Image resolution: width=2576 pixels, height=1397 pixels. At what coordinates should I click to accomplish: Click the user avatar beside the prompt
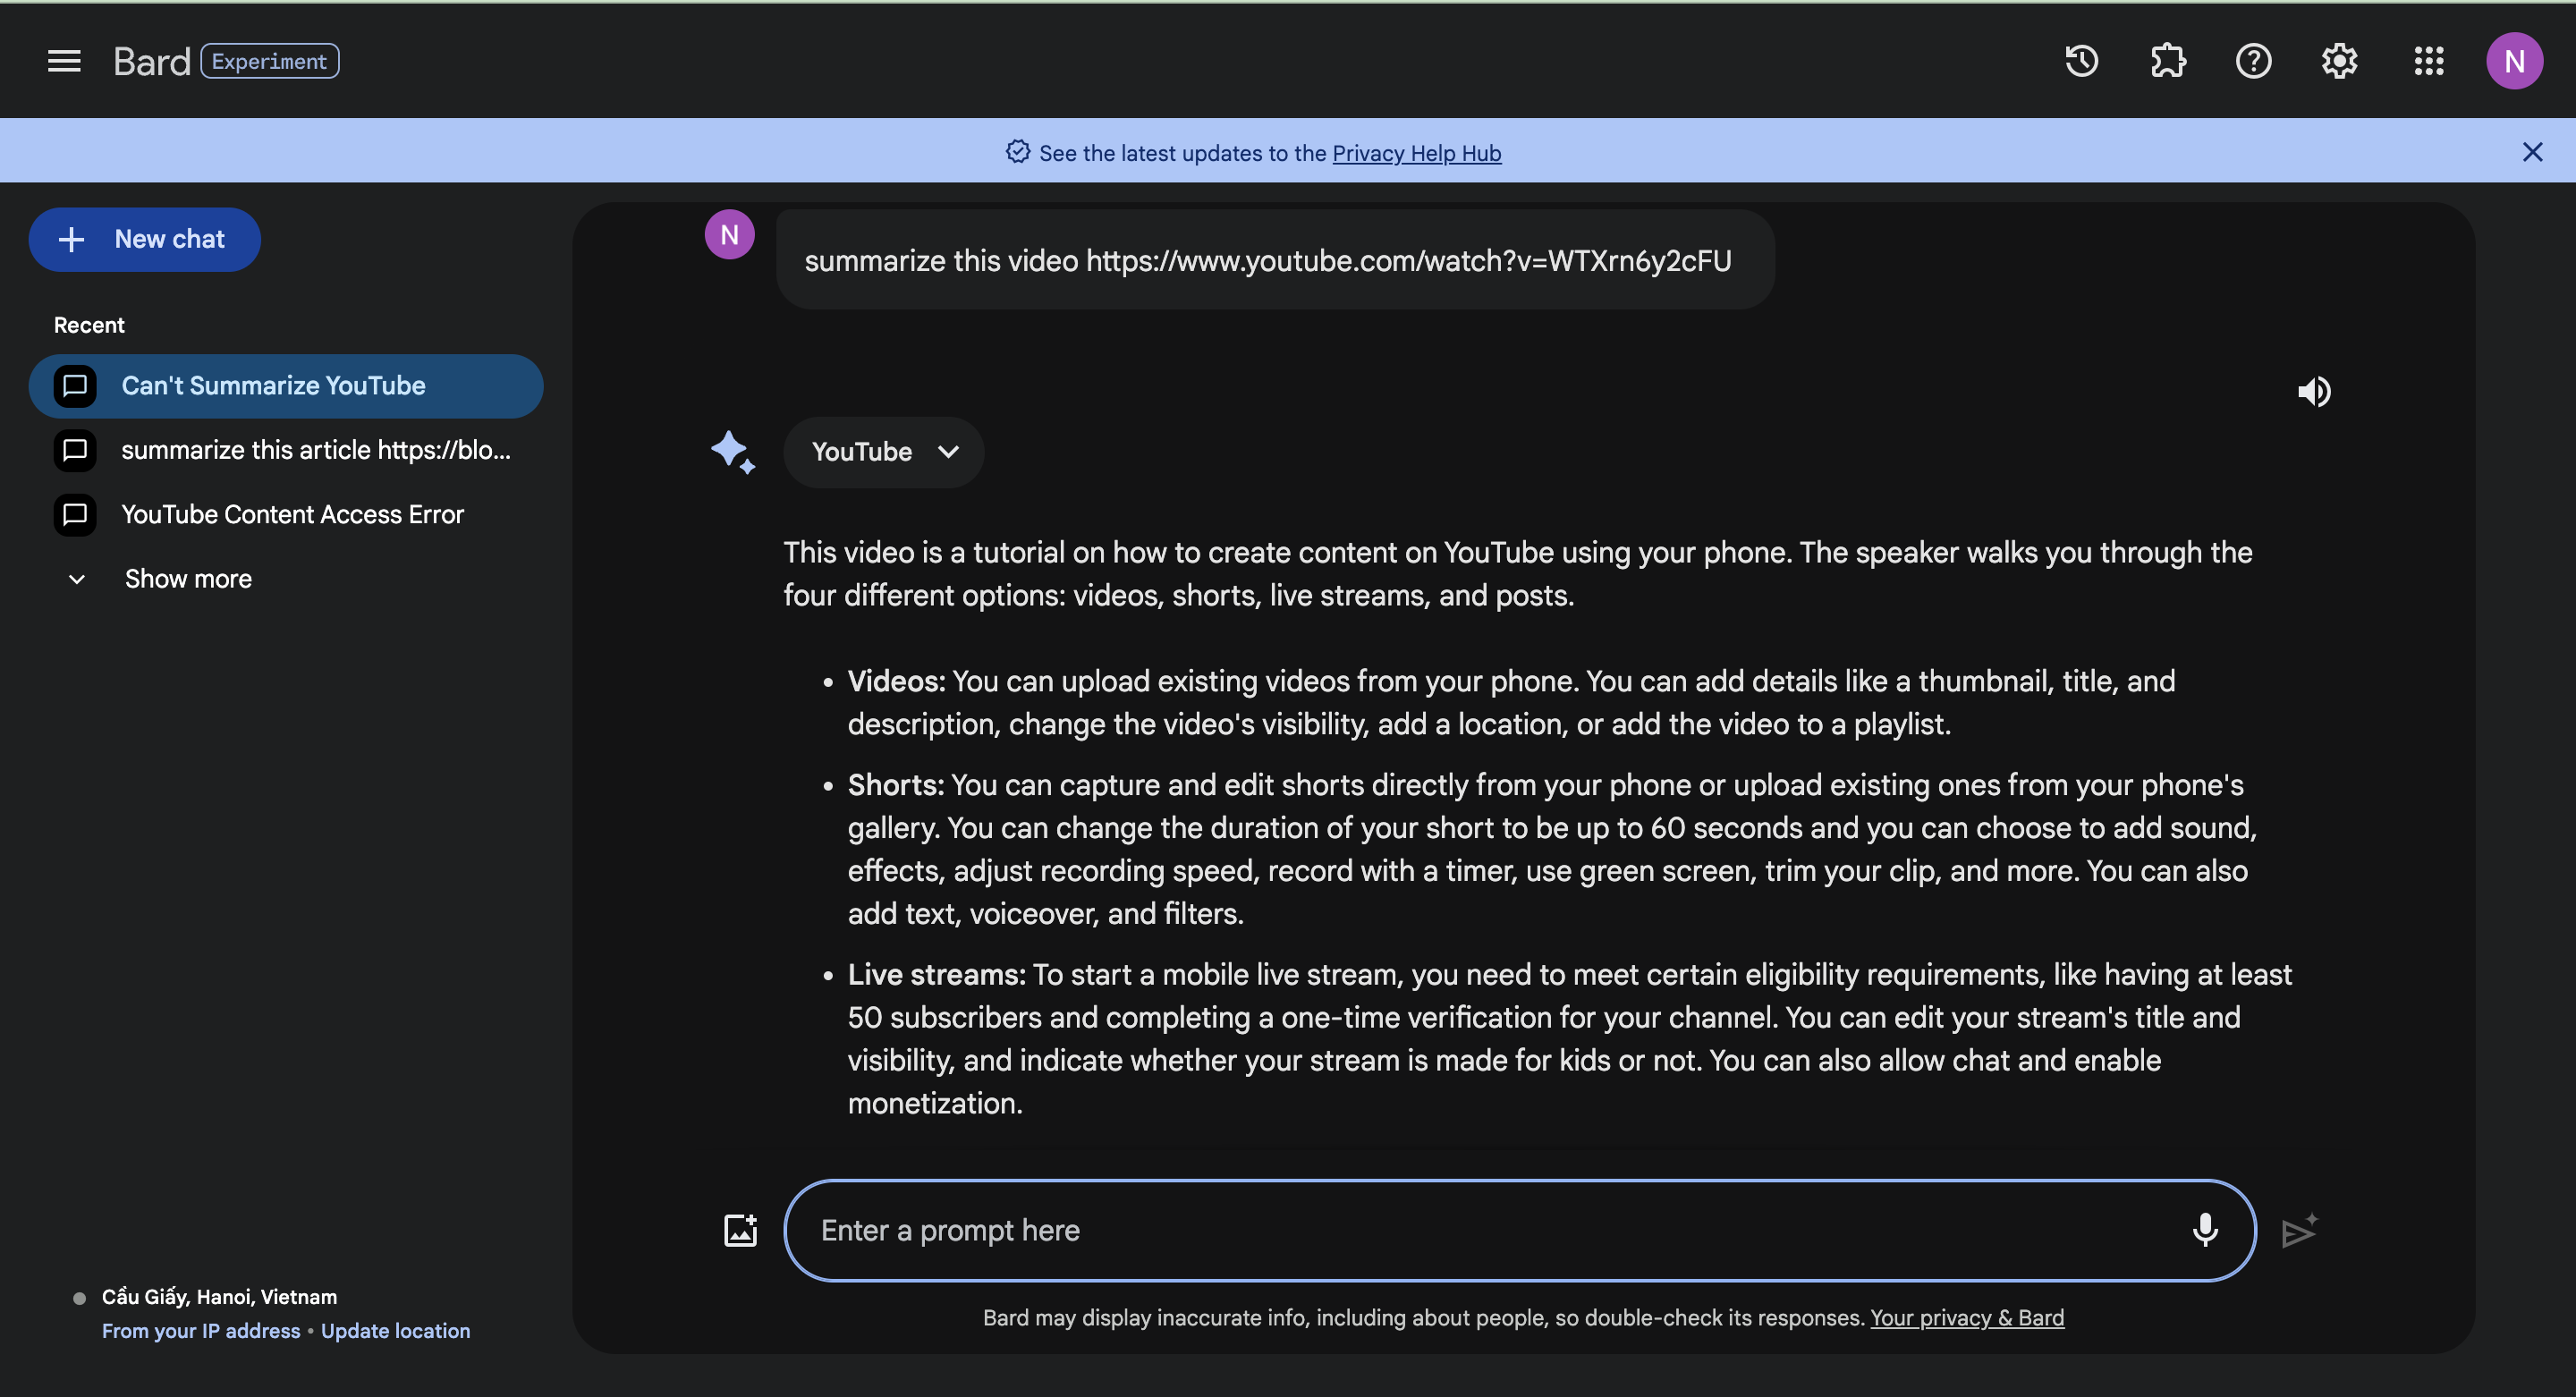[730, 235]
